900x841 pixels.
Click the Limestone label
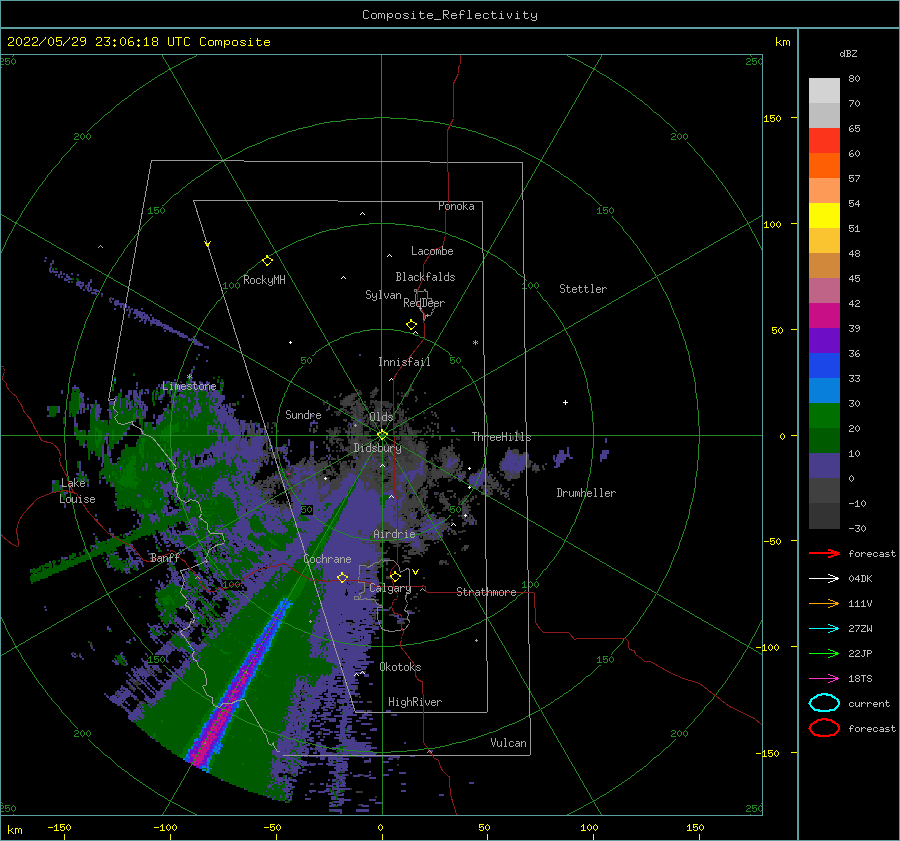pos(189,386)
